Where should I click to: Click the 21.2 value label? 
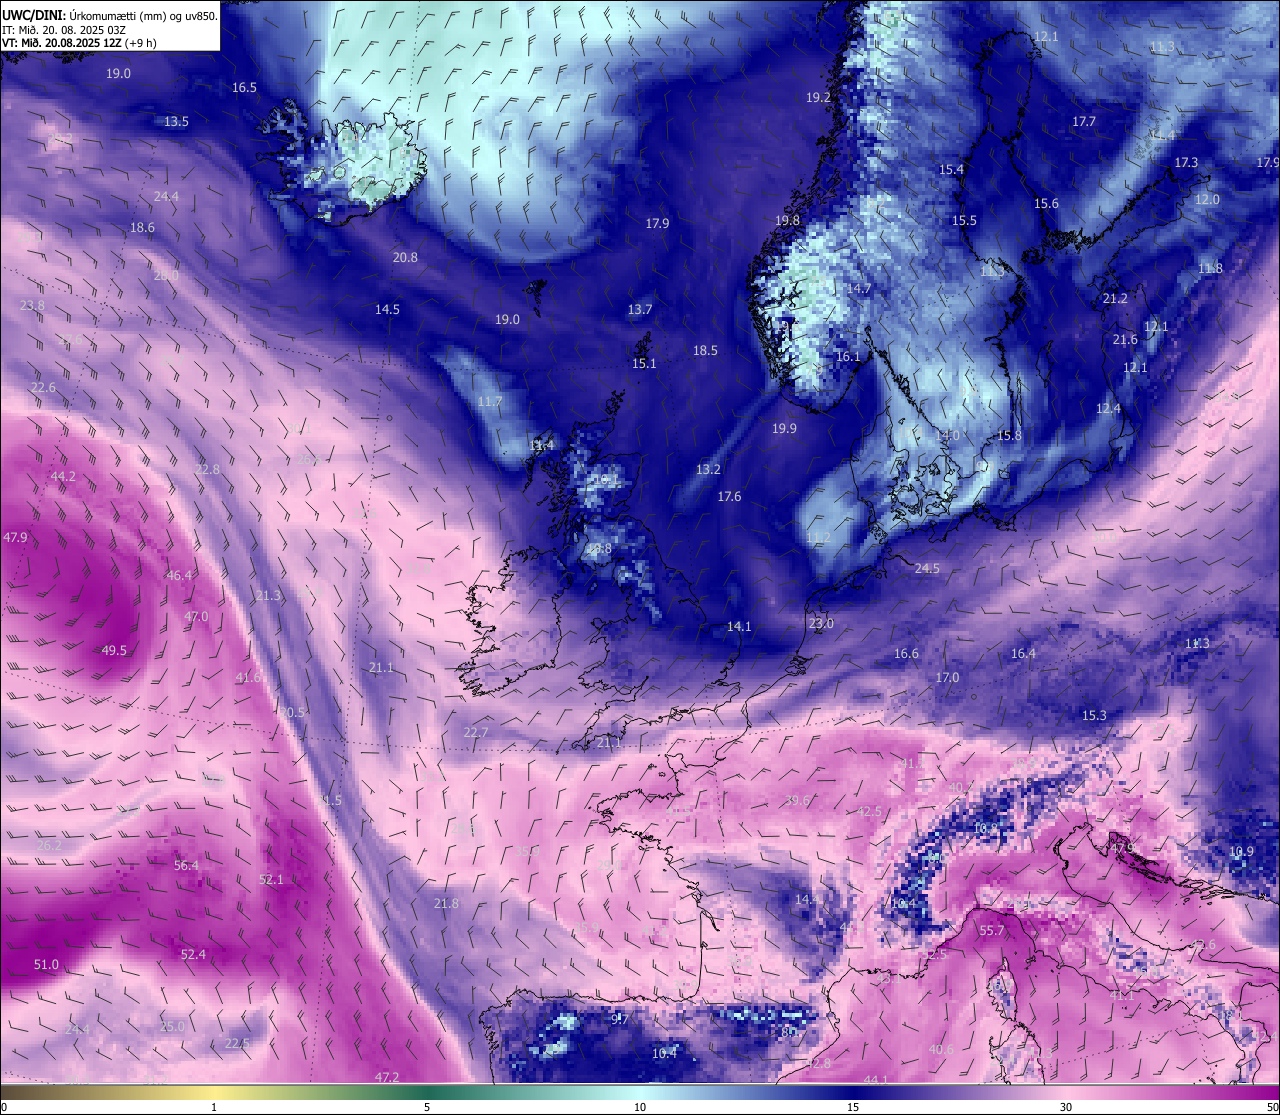coord(1115,299)
